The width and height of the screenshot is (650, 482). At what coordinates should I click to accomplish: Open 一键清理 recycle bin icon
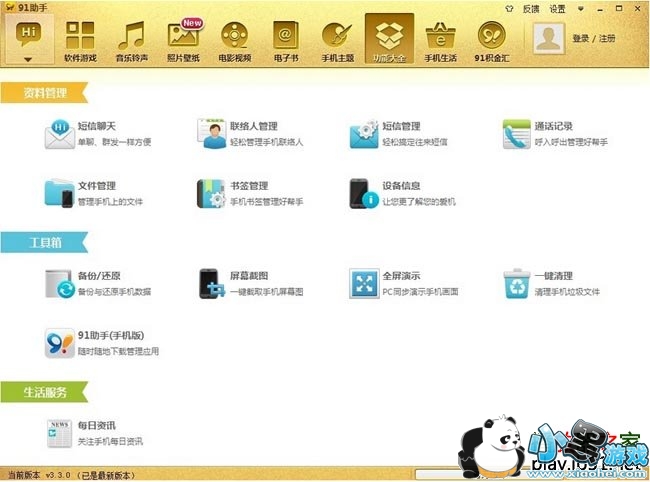tap(517, 284)
